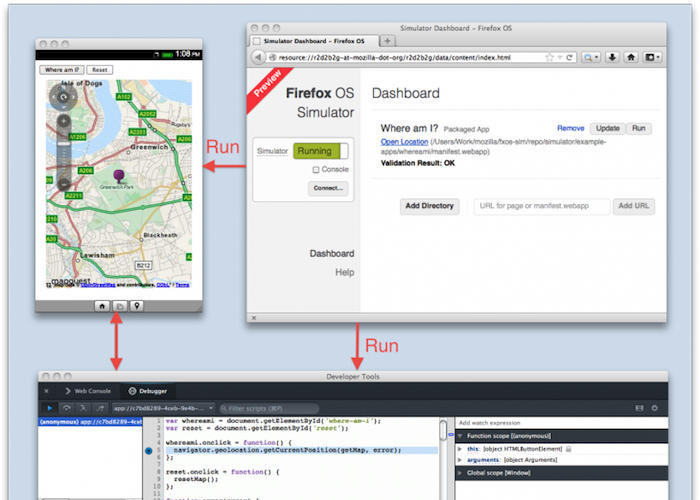
Task: Expand the arguments object entry
Action: pyautogui.click(x=462, y=461)
